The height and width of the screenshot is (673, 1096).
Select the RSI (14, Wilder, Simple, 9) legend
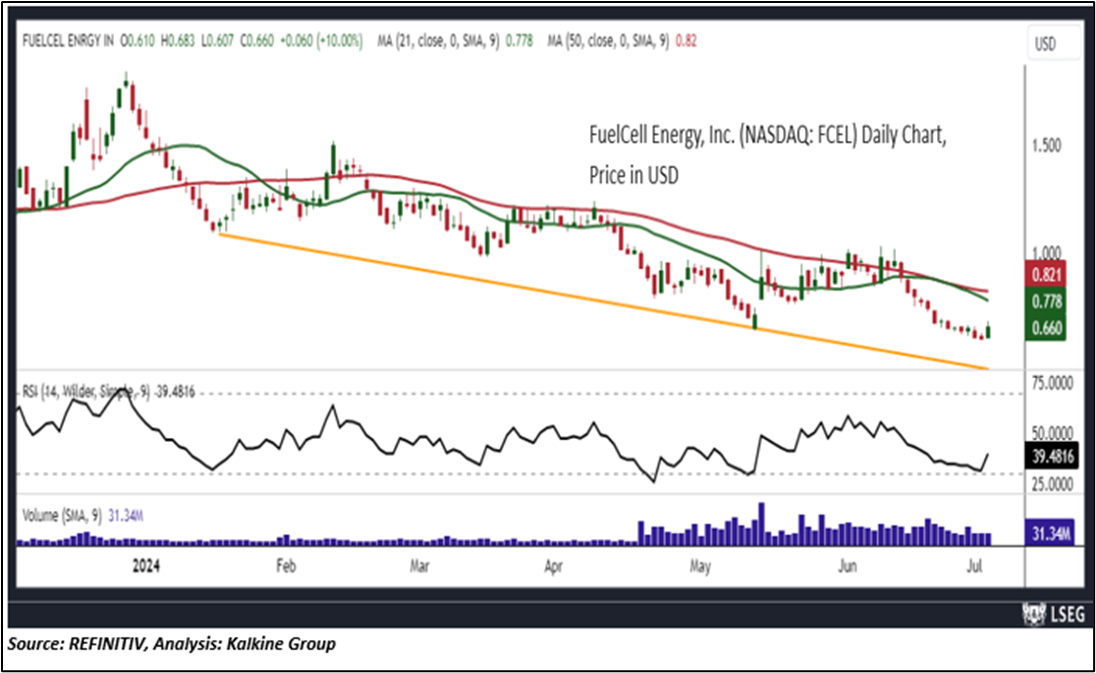pyautogui.click(x=108, y=392)
